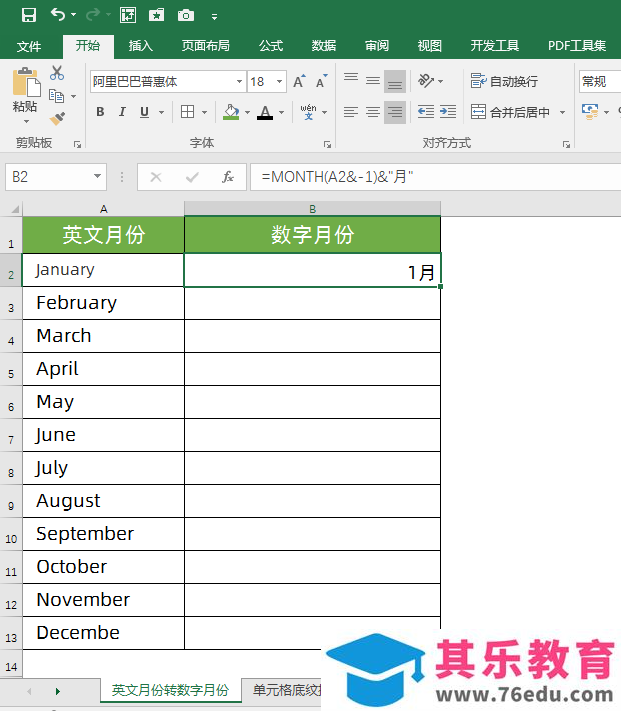Confirm formula entry with checkmark icon
Image resolution: width=621 pixels, height=711 pixels.
point(192,177)
